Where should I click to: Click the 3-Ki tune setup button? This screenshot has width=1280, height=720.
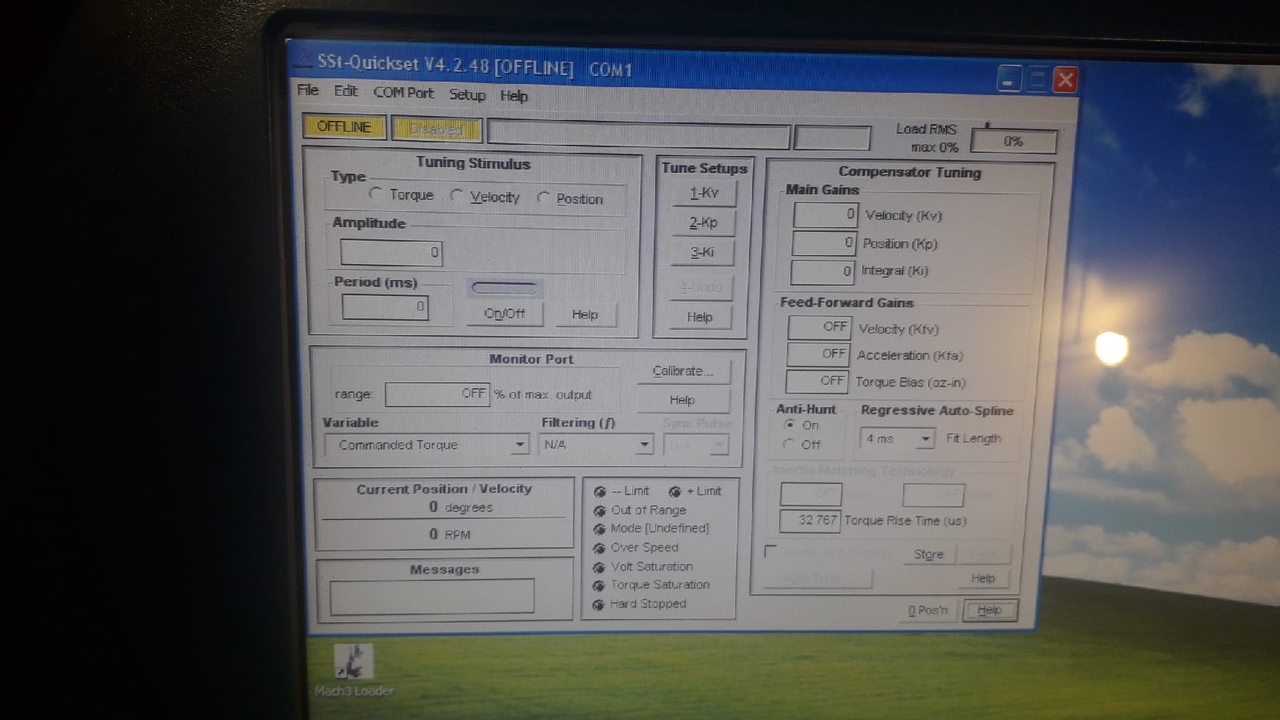[x=702, y=253]
